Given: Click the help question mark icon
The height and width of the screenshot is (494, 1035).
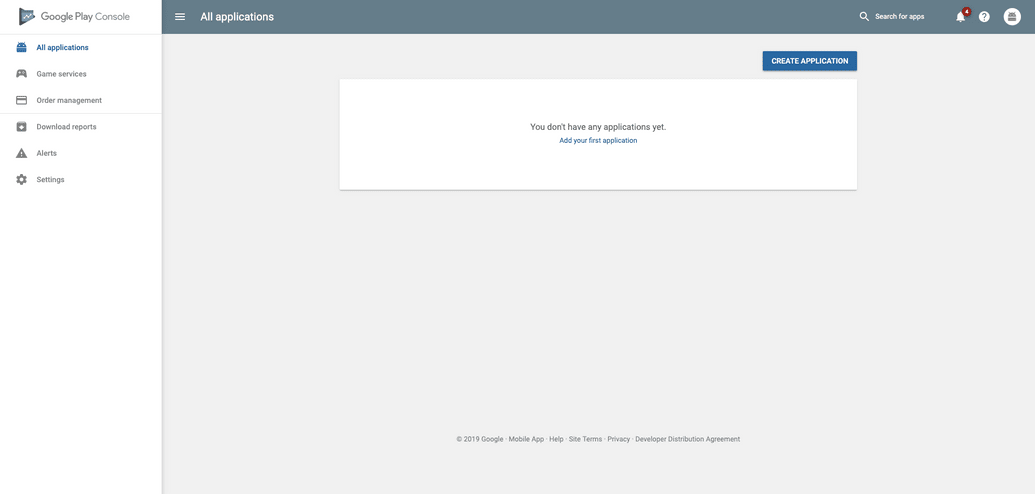Looking at the screenshot, I should pyautogui.click(x=984, y=17).
